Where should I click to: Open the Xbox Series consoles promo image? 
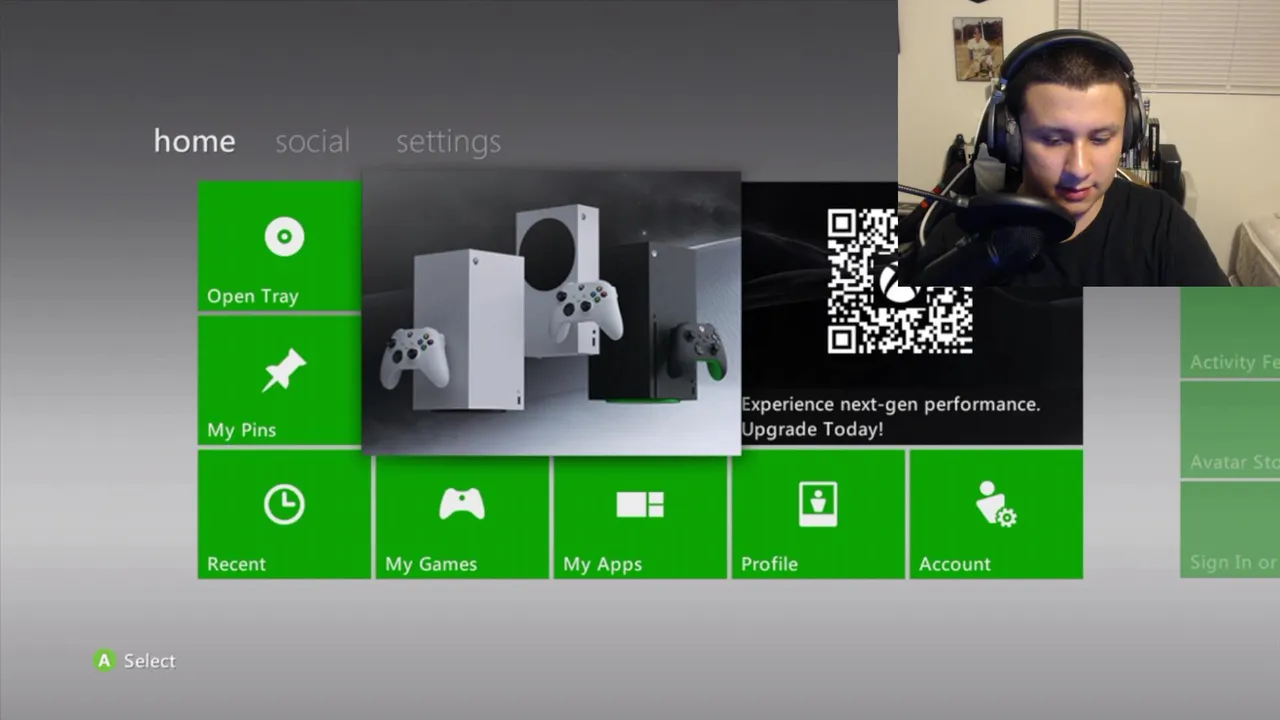tap(551, 312)
